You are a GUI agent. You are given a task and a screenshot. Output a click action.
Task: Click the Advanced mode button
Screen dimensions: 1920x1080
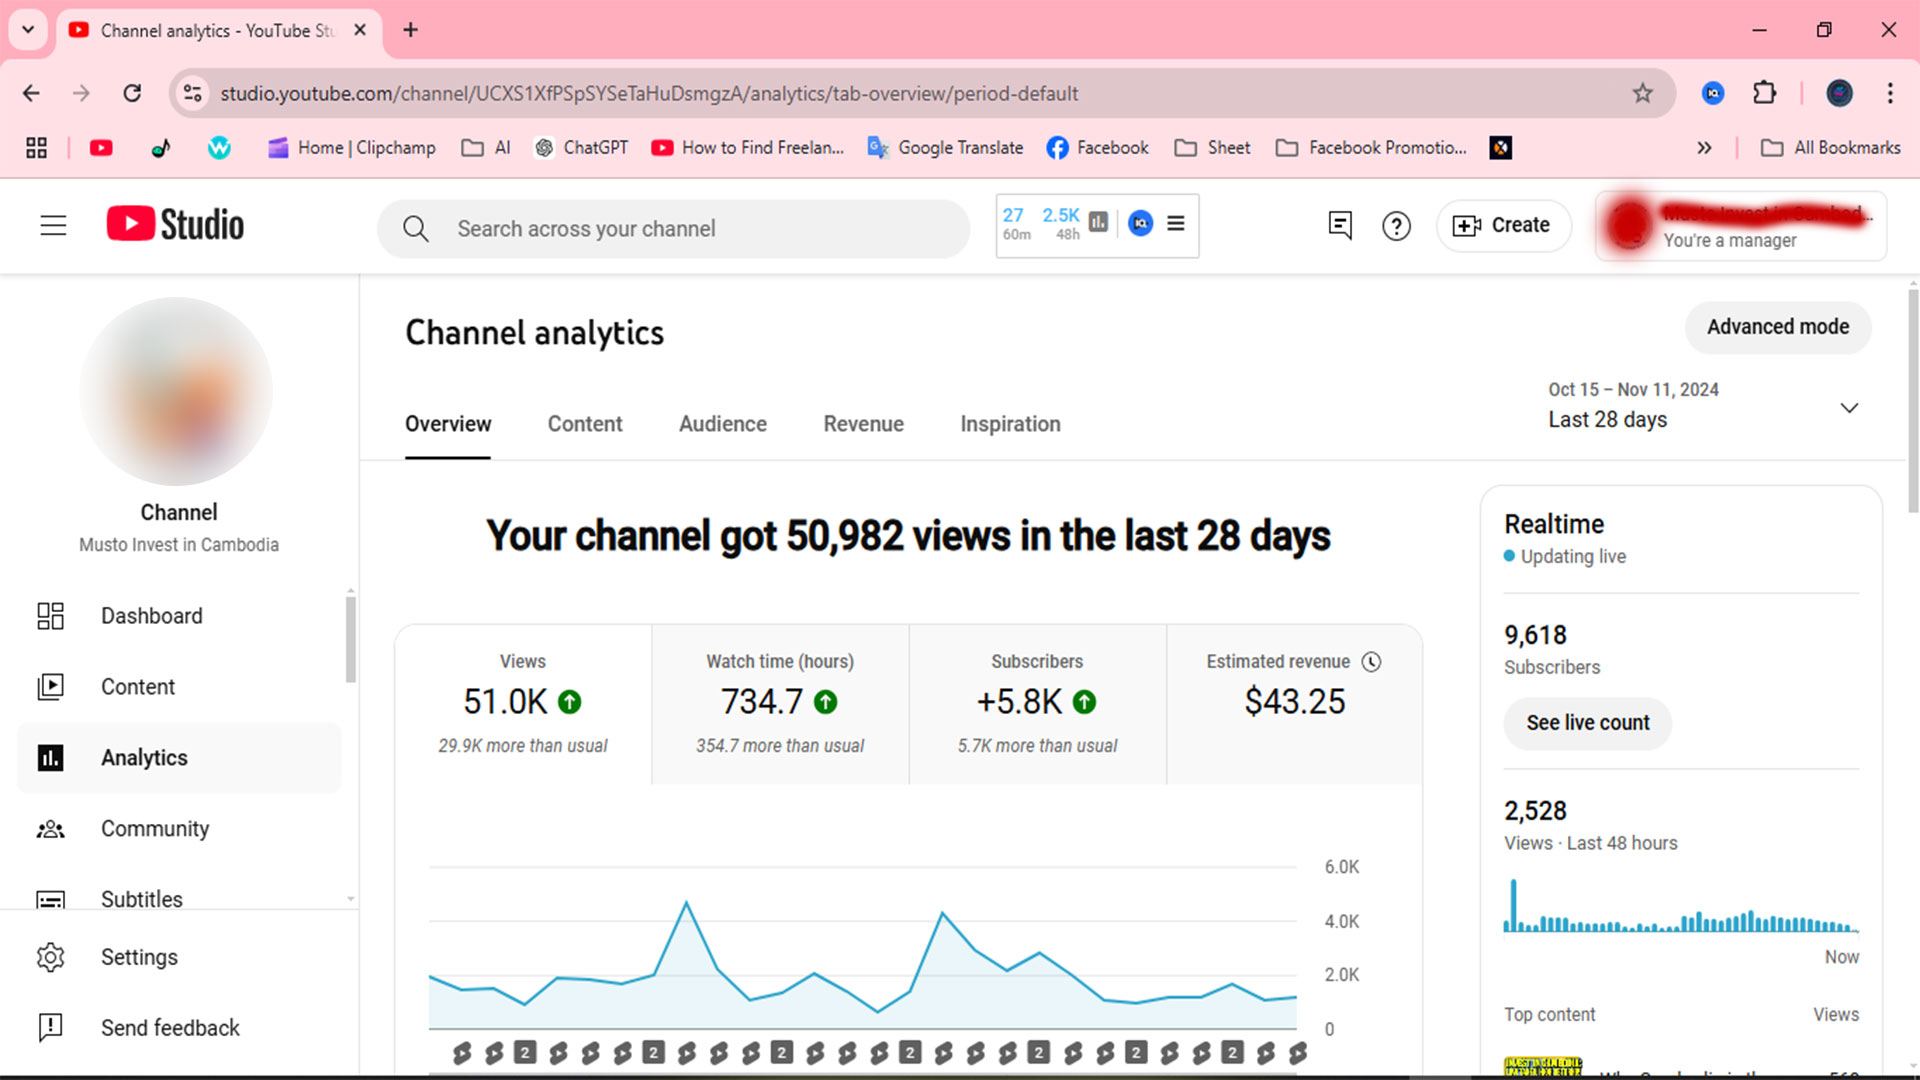1777,327
